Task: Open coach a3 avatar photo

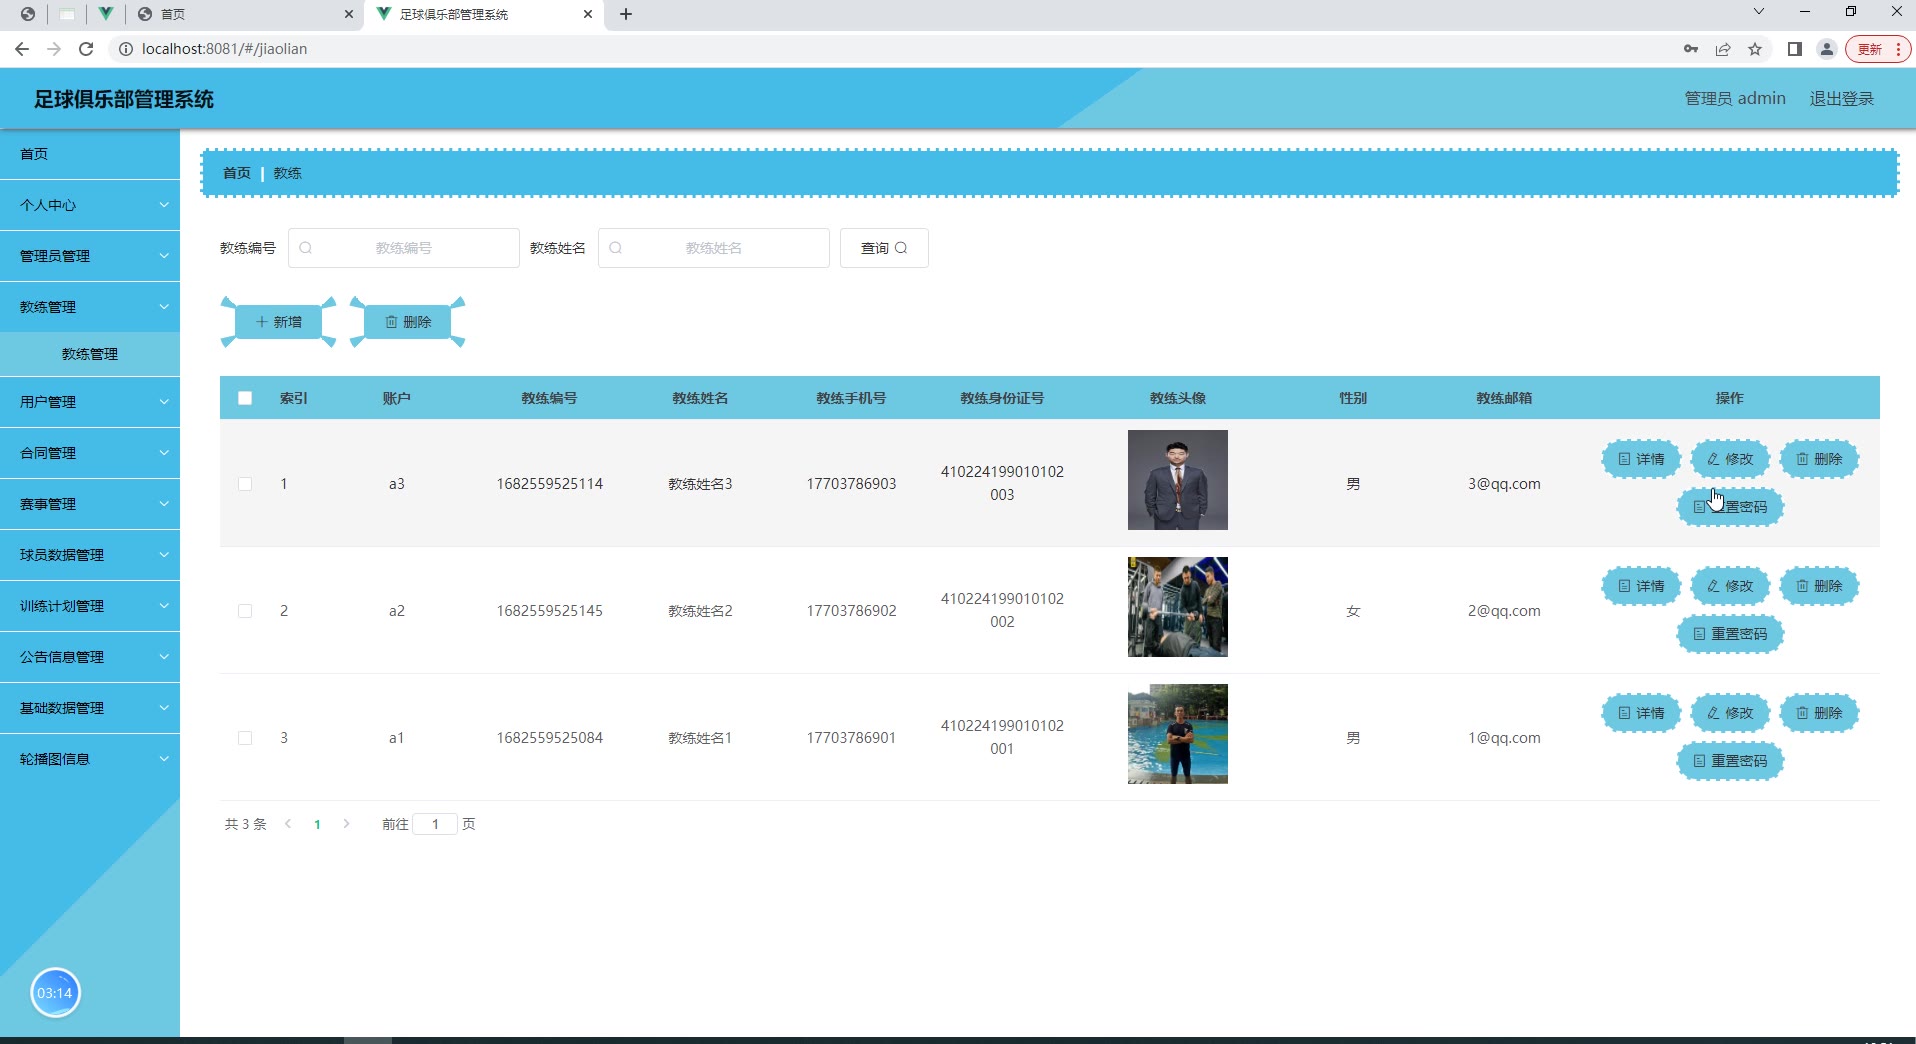Action: [1178, 480]
